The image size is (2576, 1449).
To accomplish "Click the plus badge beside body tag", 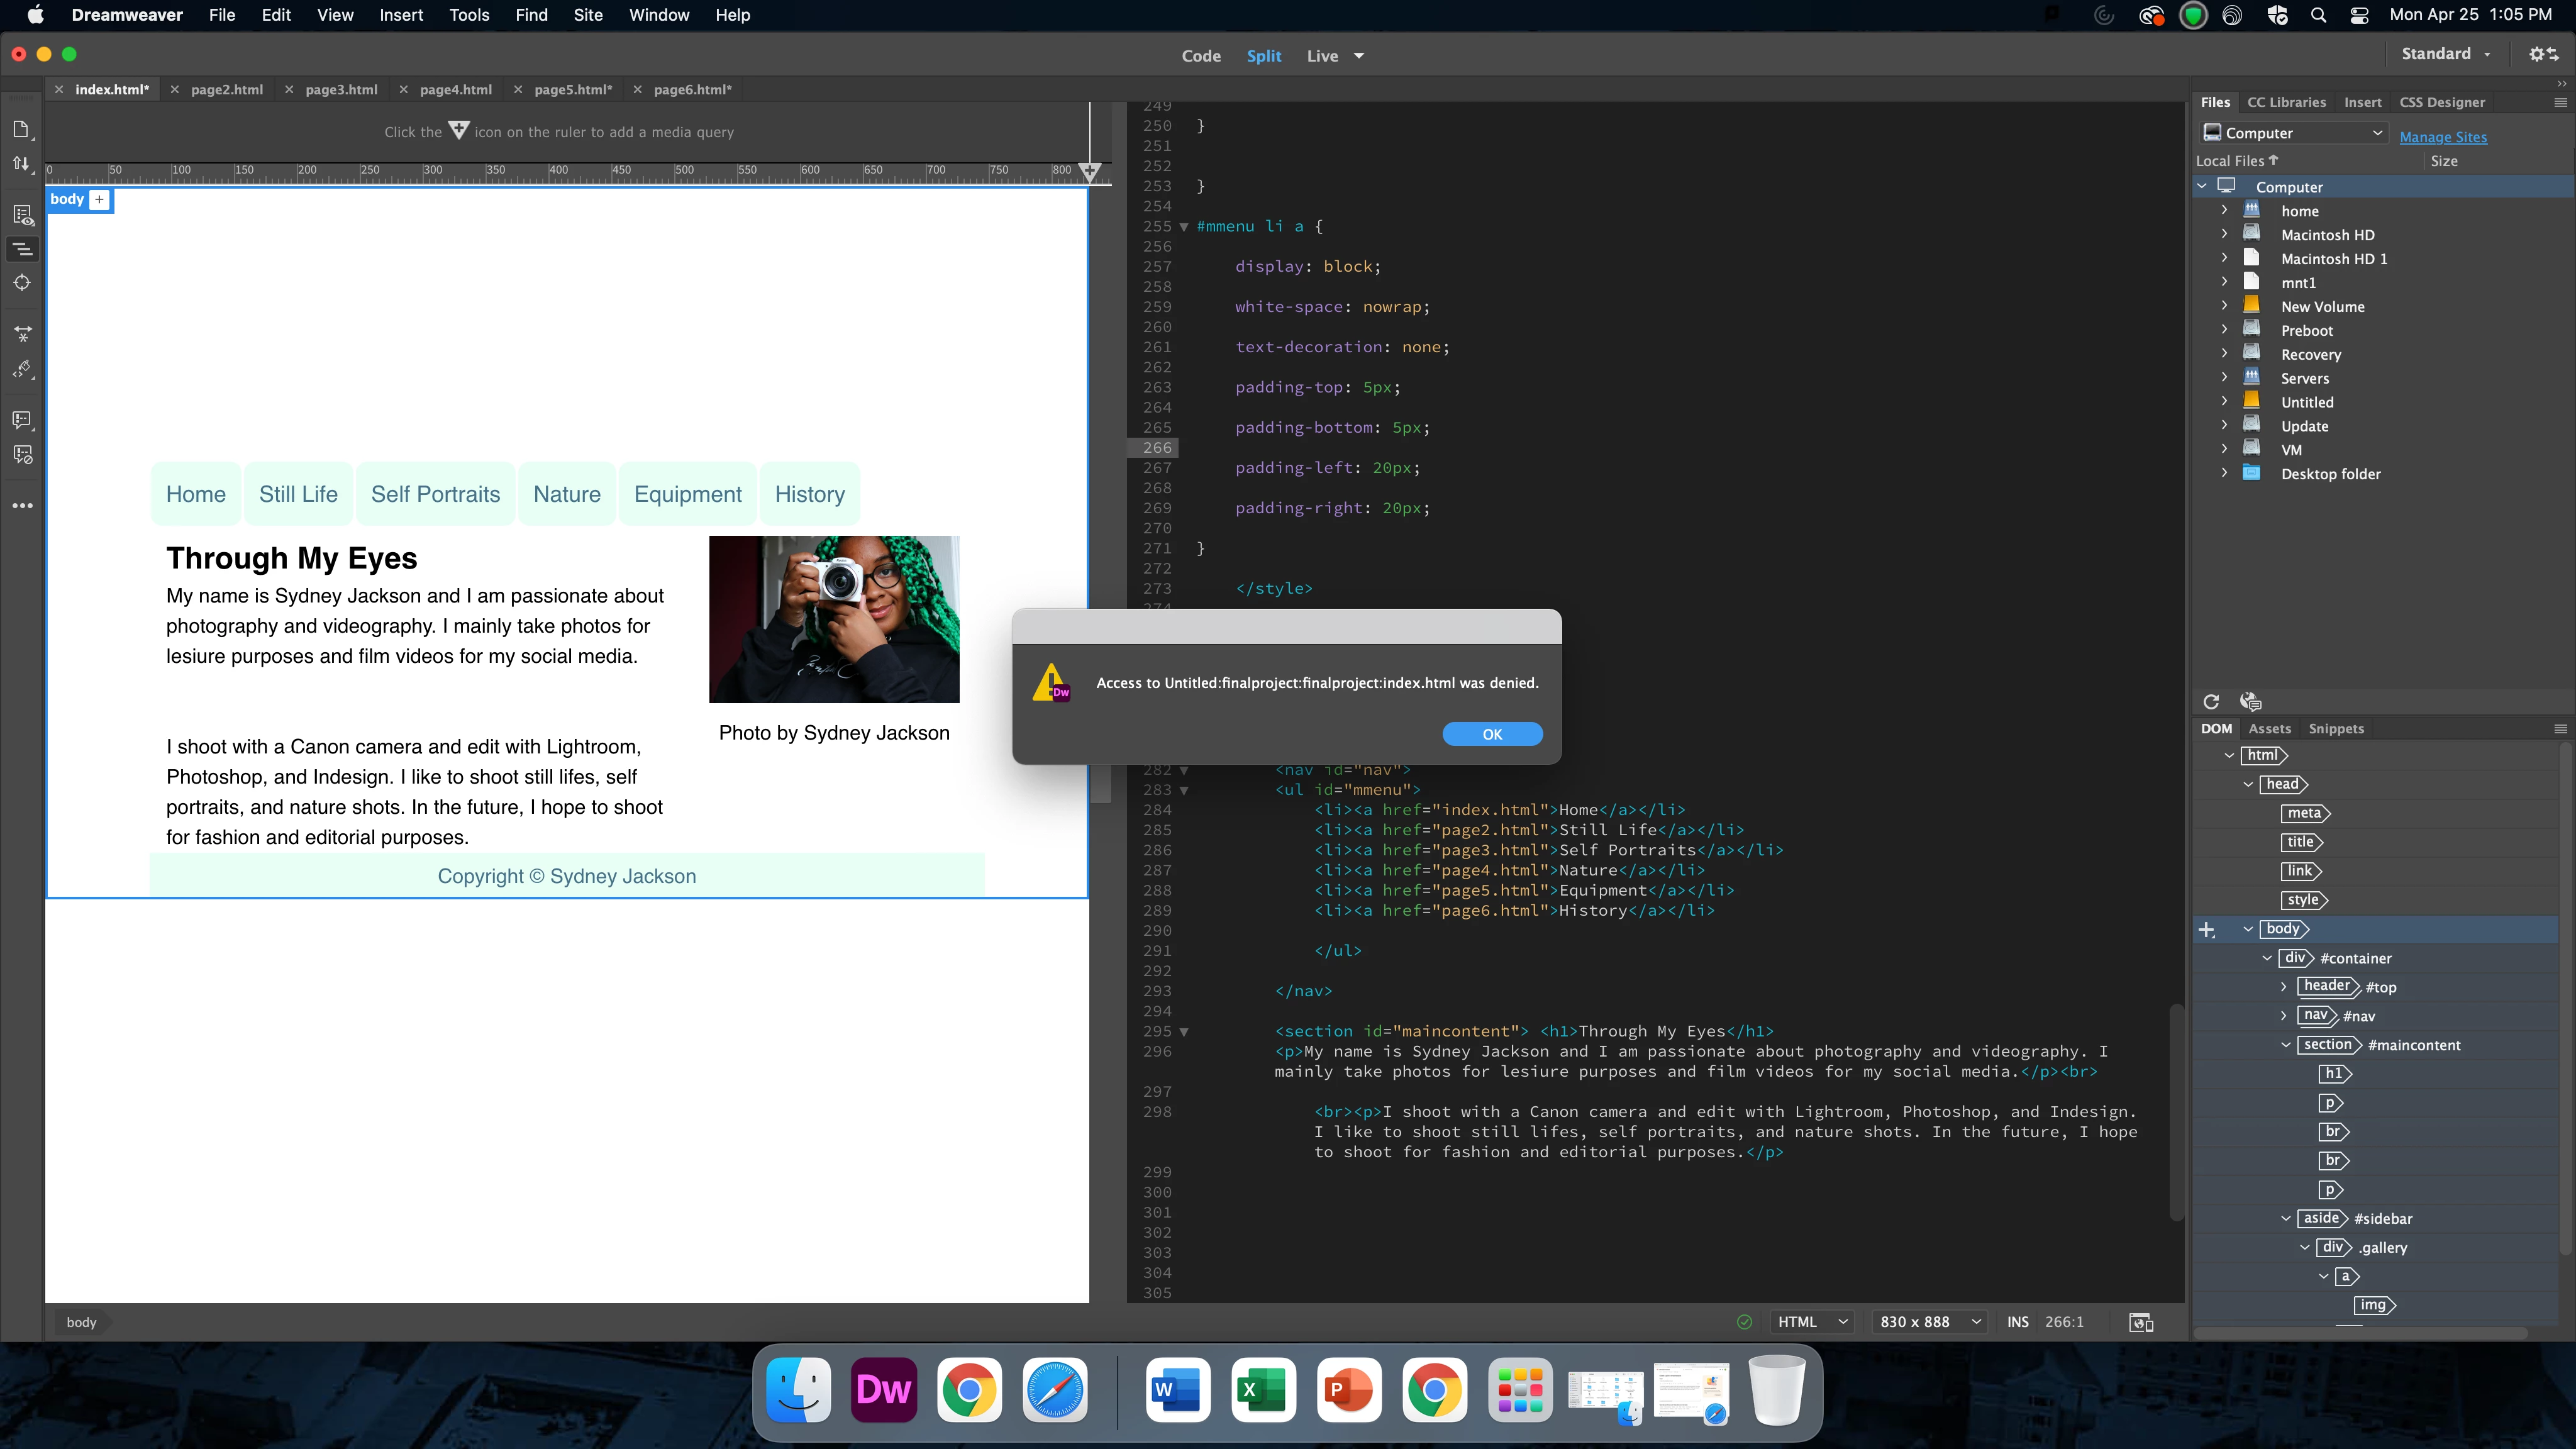I will coord(99,200).
